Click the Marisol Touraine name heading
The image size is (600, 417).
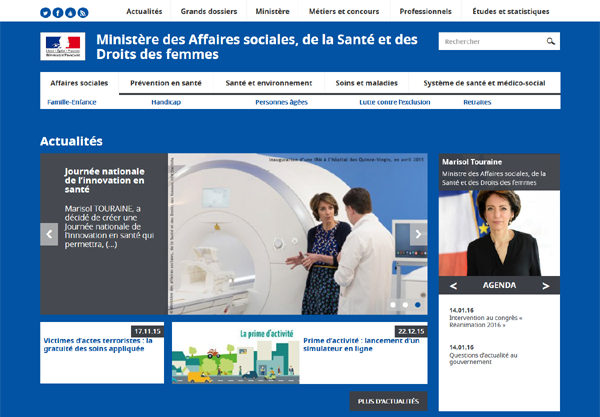pos(472,162)
